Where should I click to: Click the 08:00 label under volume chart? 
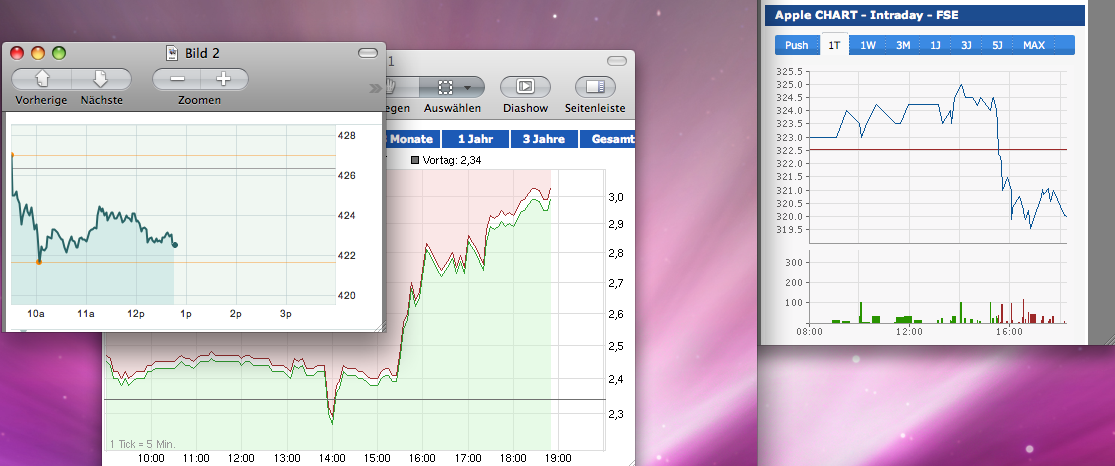809,332
